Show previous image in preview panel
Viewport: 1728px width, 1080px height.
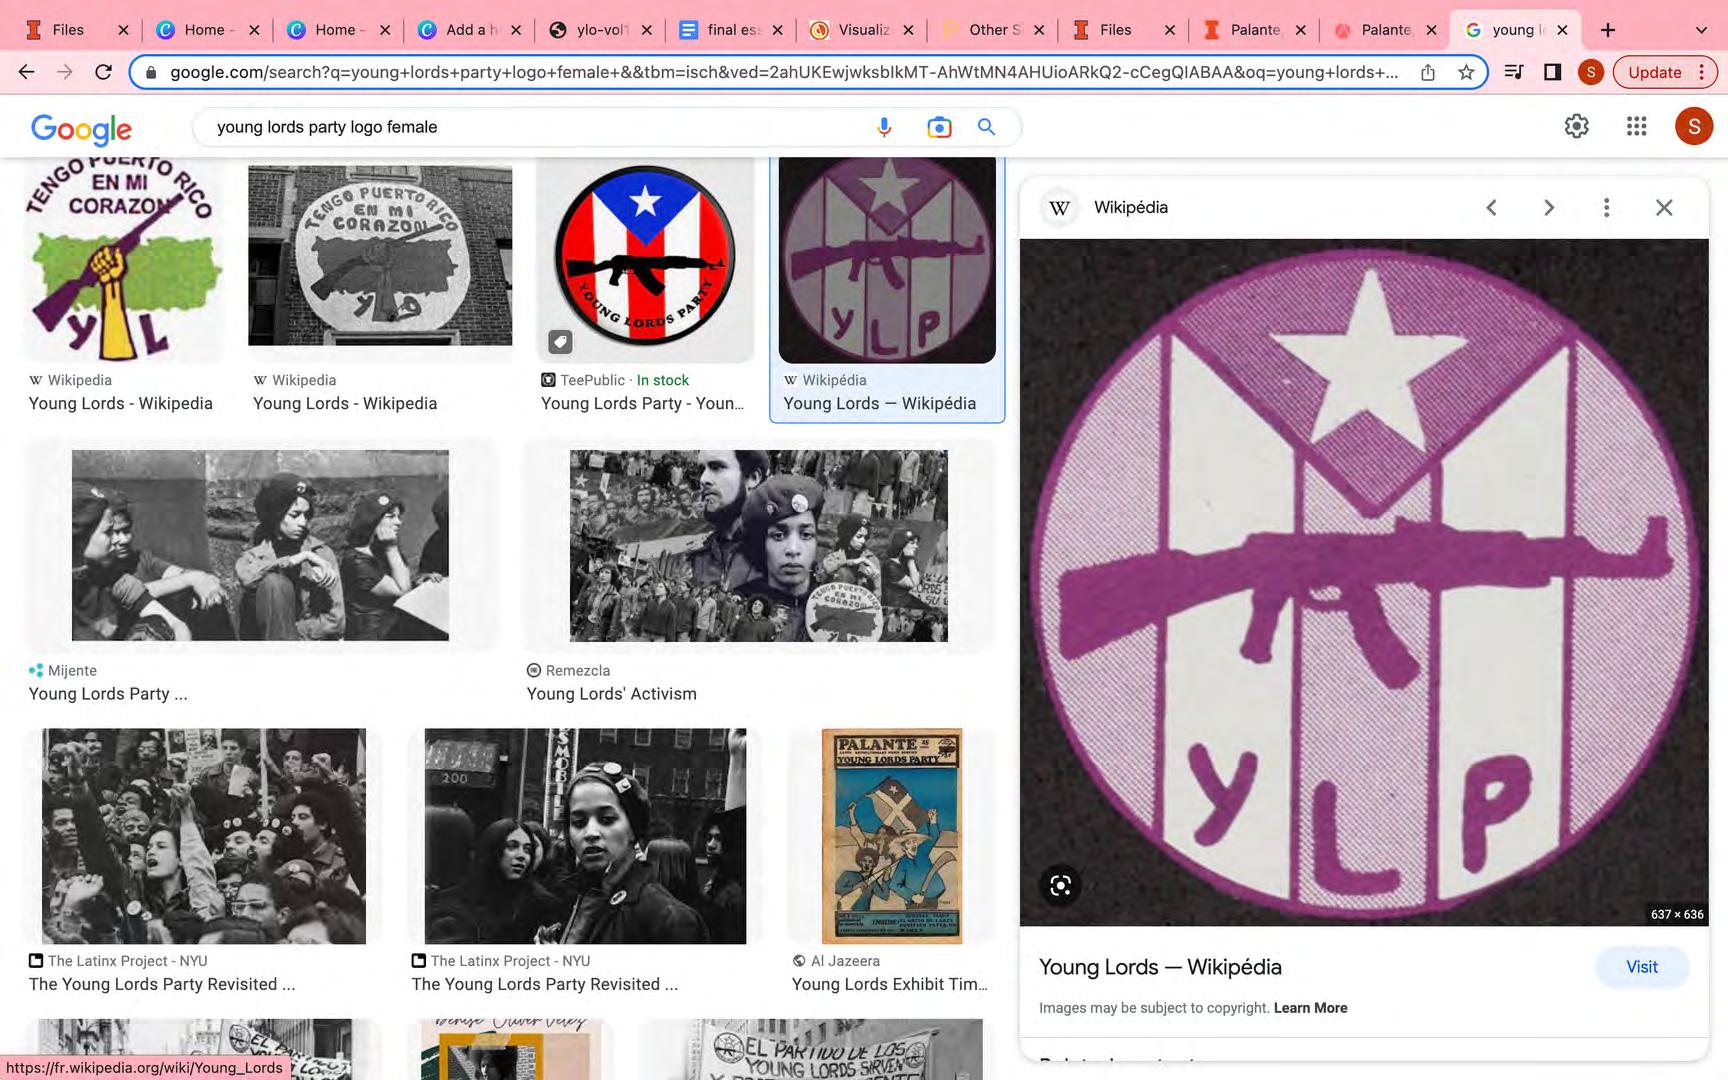(1491, 207)
